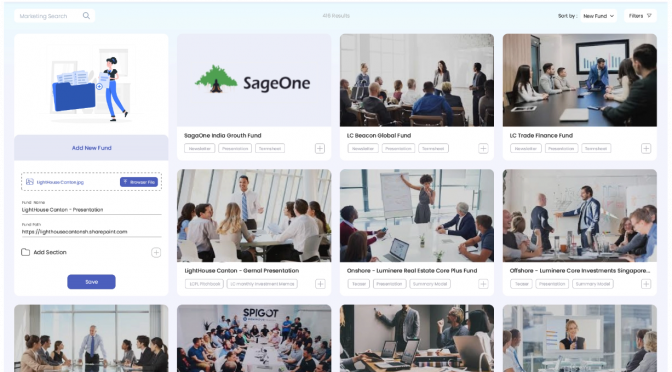
Task: Click the Add Section plus circle
Action: click(156, 252)
